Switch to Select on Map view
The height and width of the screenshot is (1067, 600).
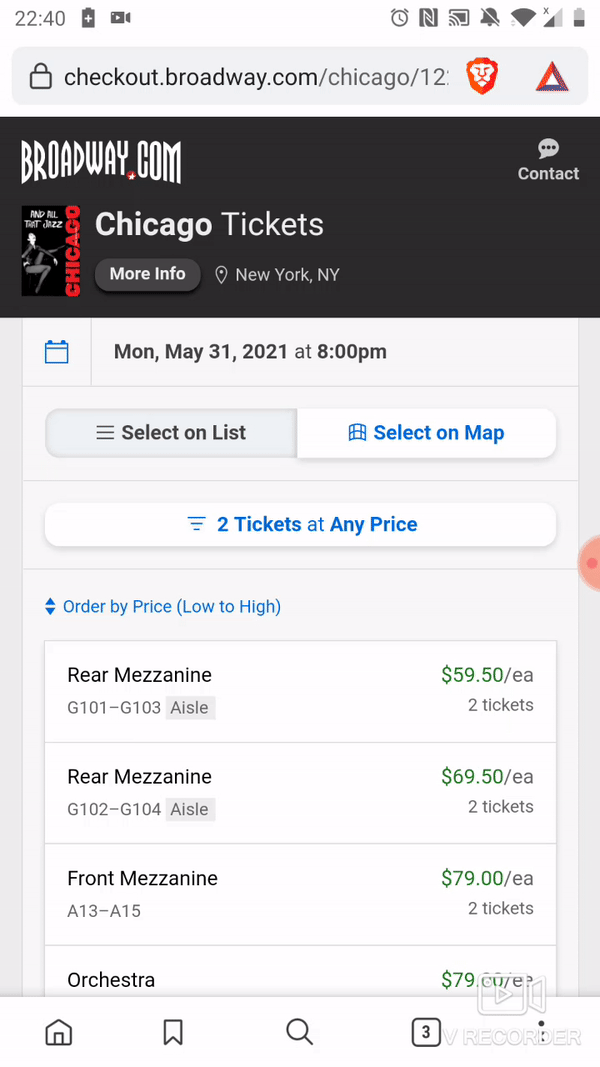pyautogui.click(x=426, y=433)
